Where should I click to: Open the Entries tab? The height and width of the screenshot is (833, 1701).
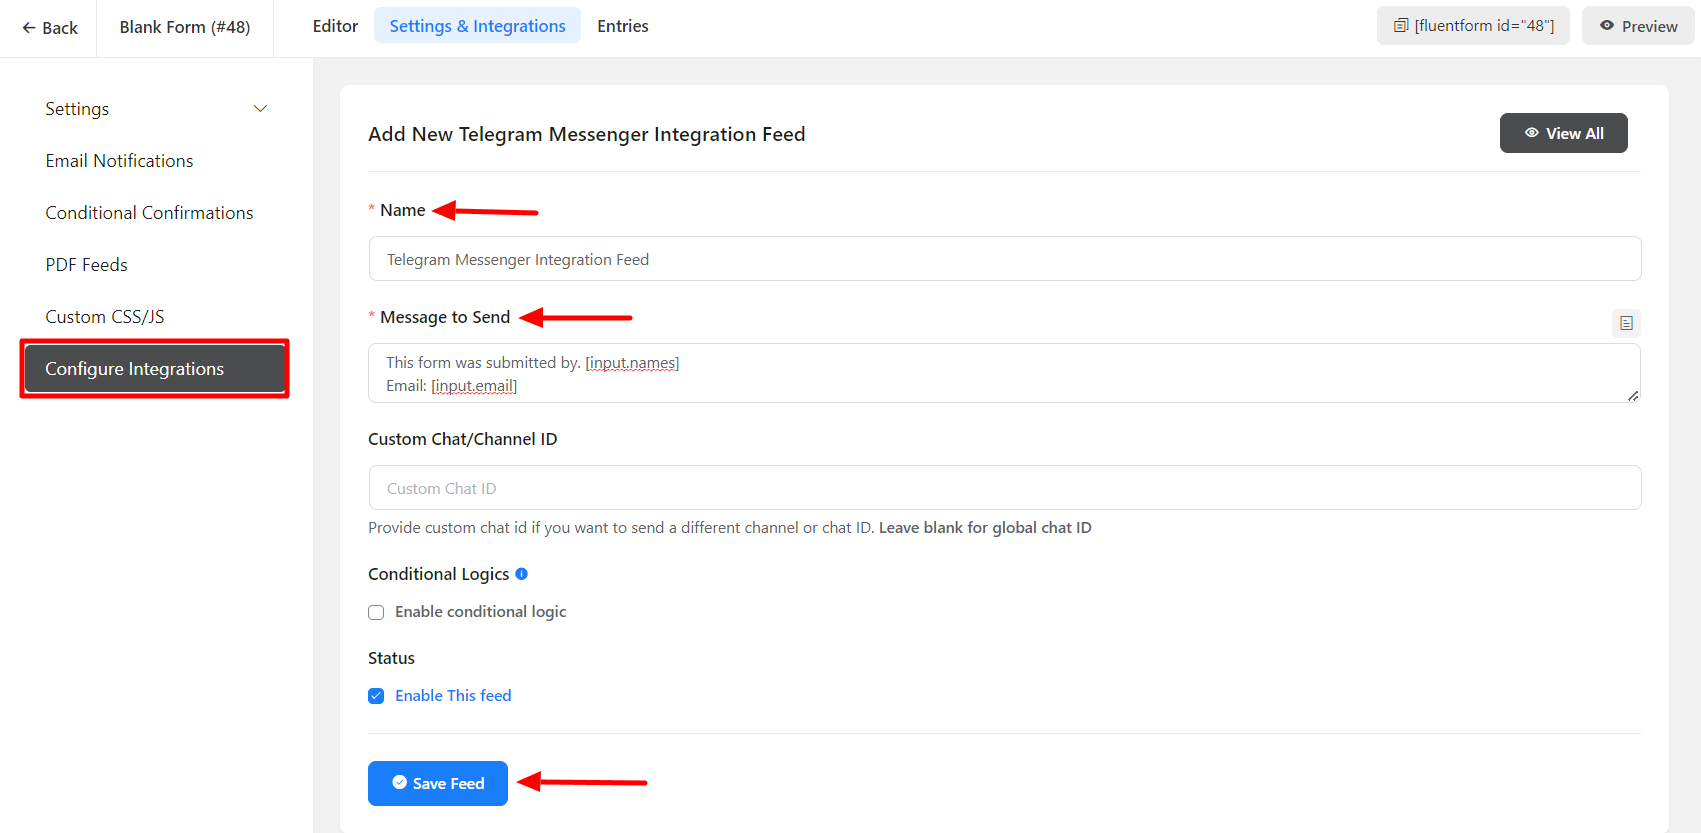coord(622,26)
